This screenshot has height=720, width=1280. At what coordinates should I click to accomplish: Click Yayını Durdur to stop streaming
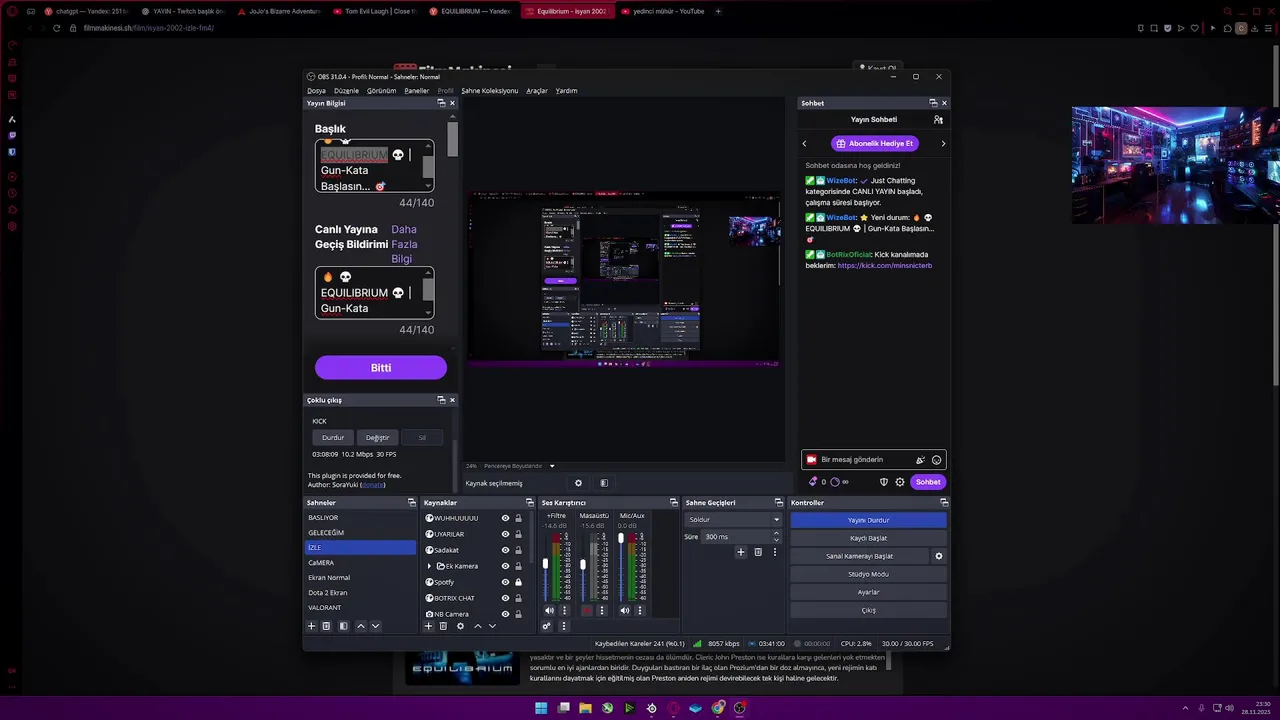tap(868, 520)
